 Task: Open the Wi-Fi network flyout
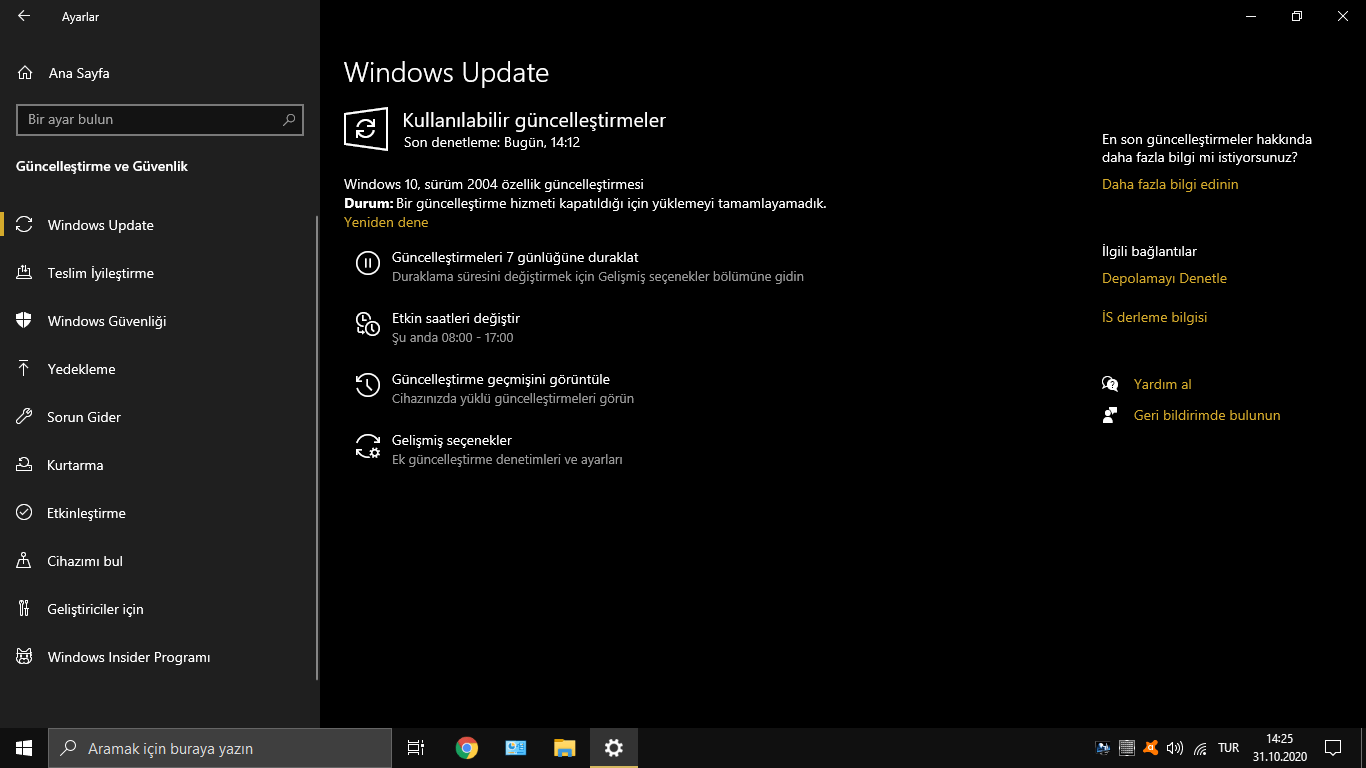pyautogui.click(x=1200, y=748)
